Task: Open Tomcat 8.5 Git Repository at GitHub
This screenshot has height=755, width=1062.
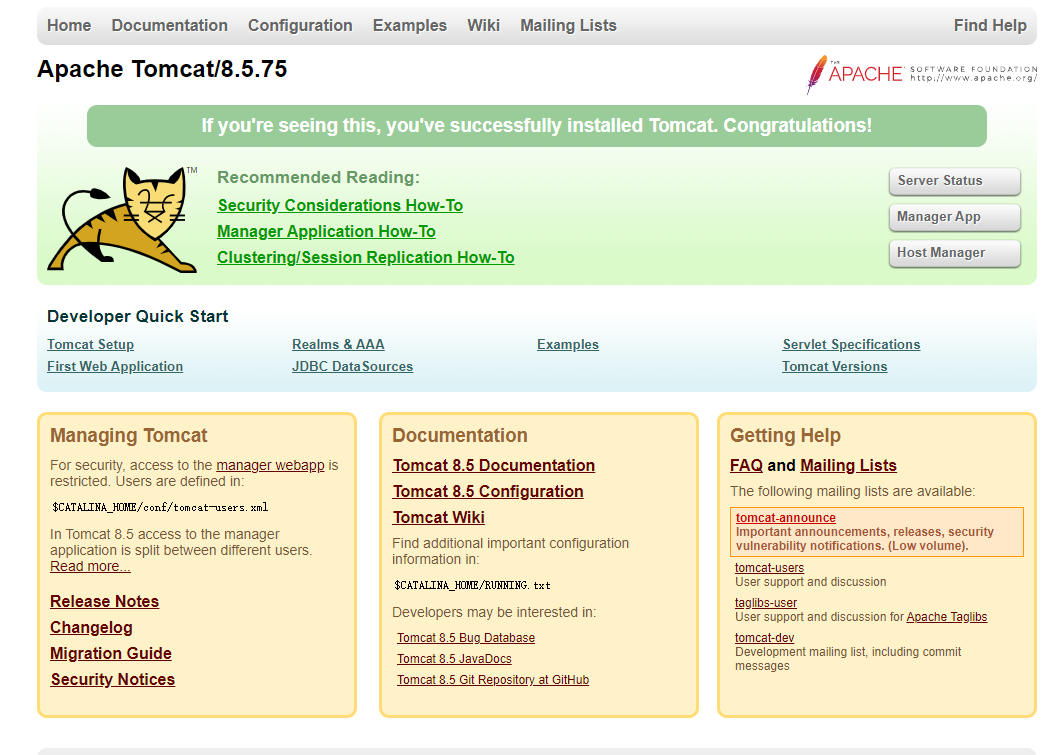Action: pyautogui.click(x=493, y=680)
